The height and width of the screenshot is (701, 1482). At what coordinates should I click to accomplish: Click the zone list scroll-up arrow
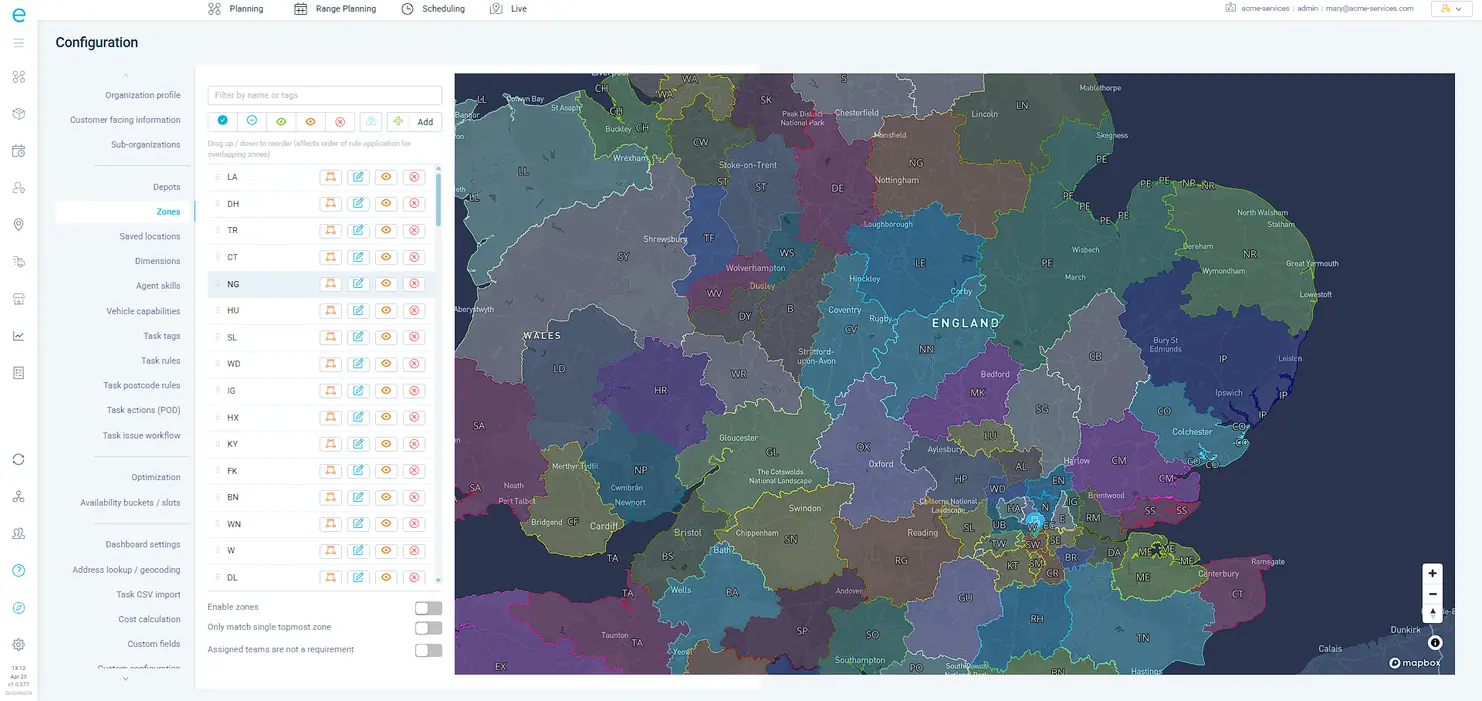pos(438,171)
